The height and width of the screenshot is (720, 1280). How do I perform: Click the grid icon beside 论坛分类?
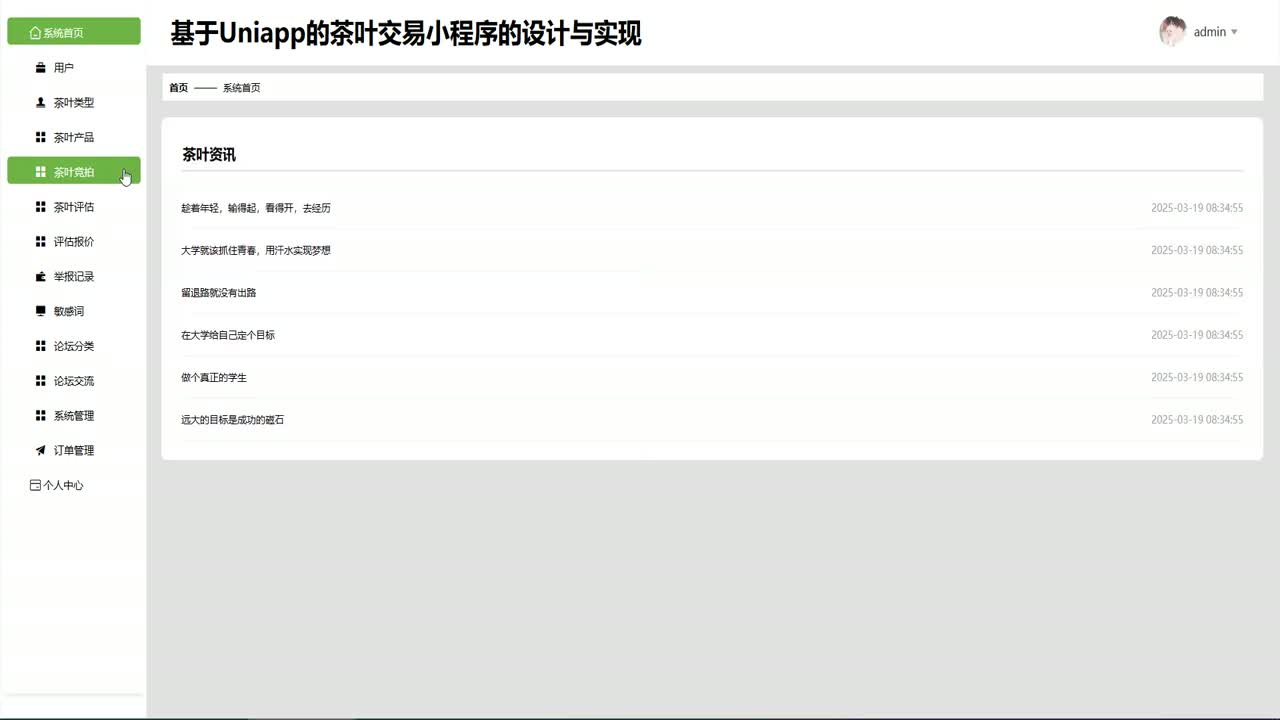coord(40,346)
